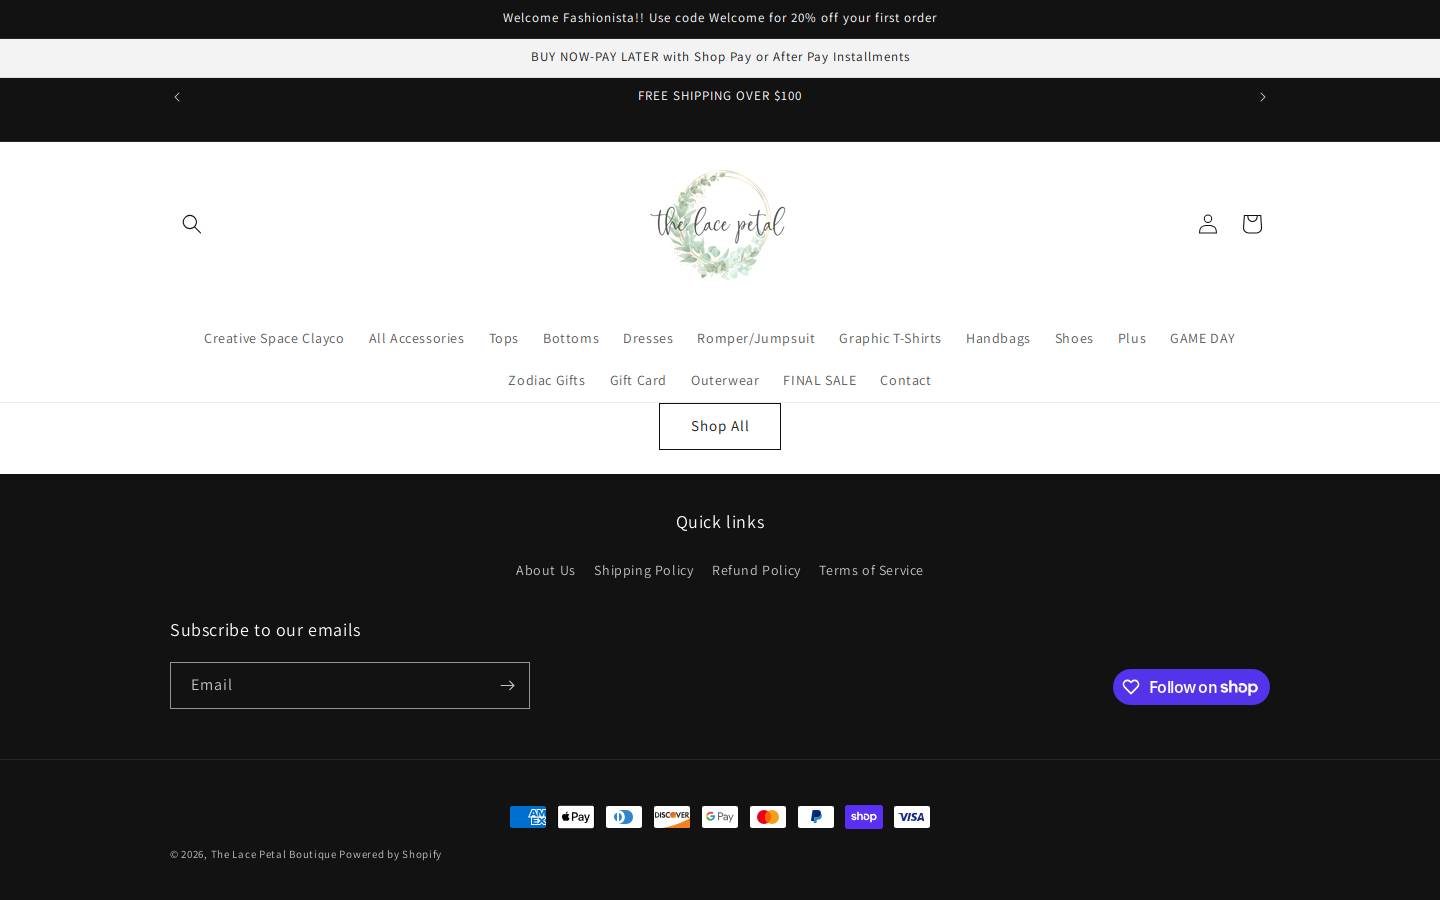Browse the Dresses category
Screen dimensions: 1440x900
648,339
